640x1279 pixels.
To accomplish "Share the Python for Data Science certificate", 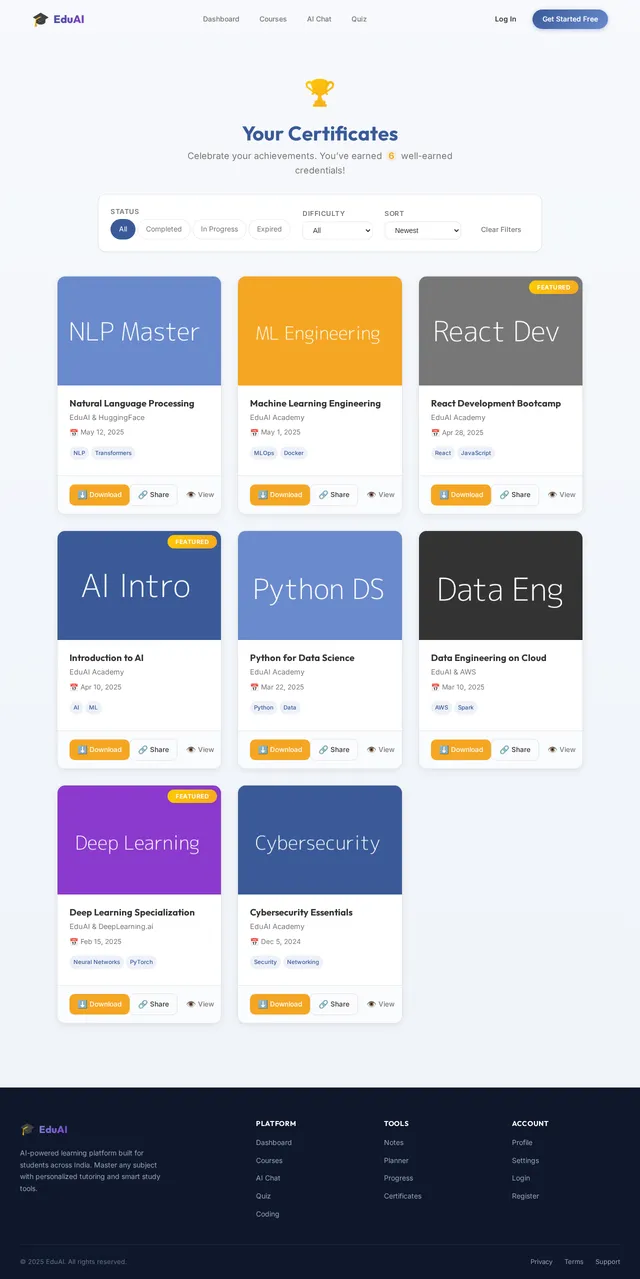I will 334,750.
